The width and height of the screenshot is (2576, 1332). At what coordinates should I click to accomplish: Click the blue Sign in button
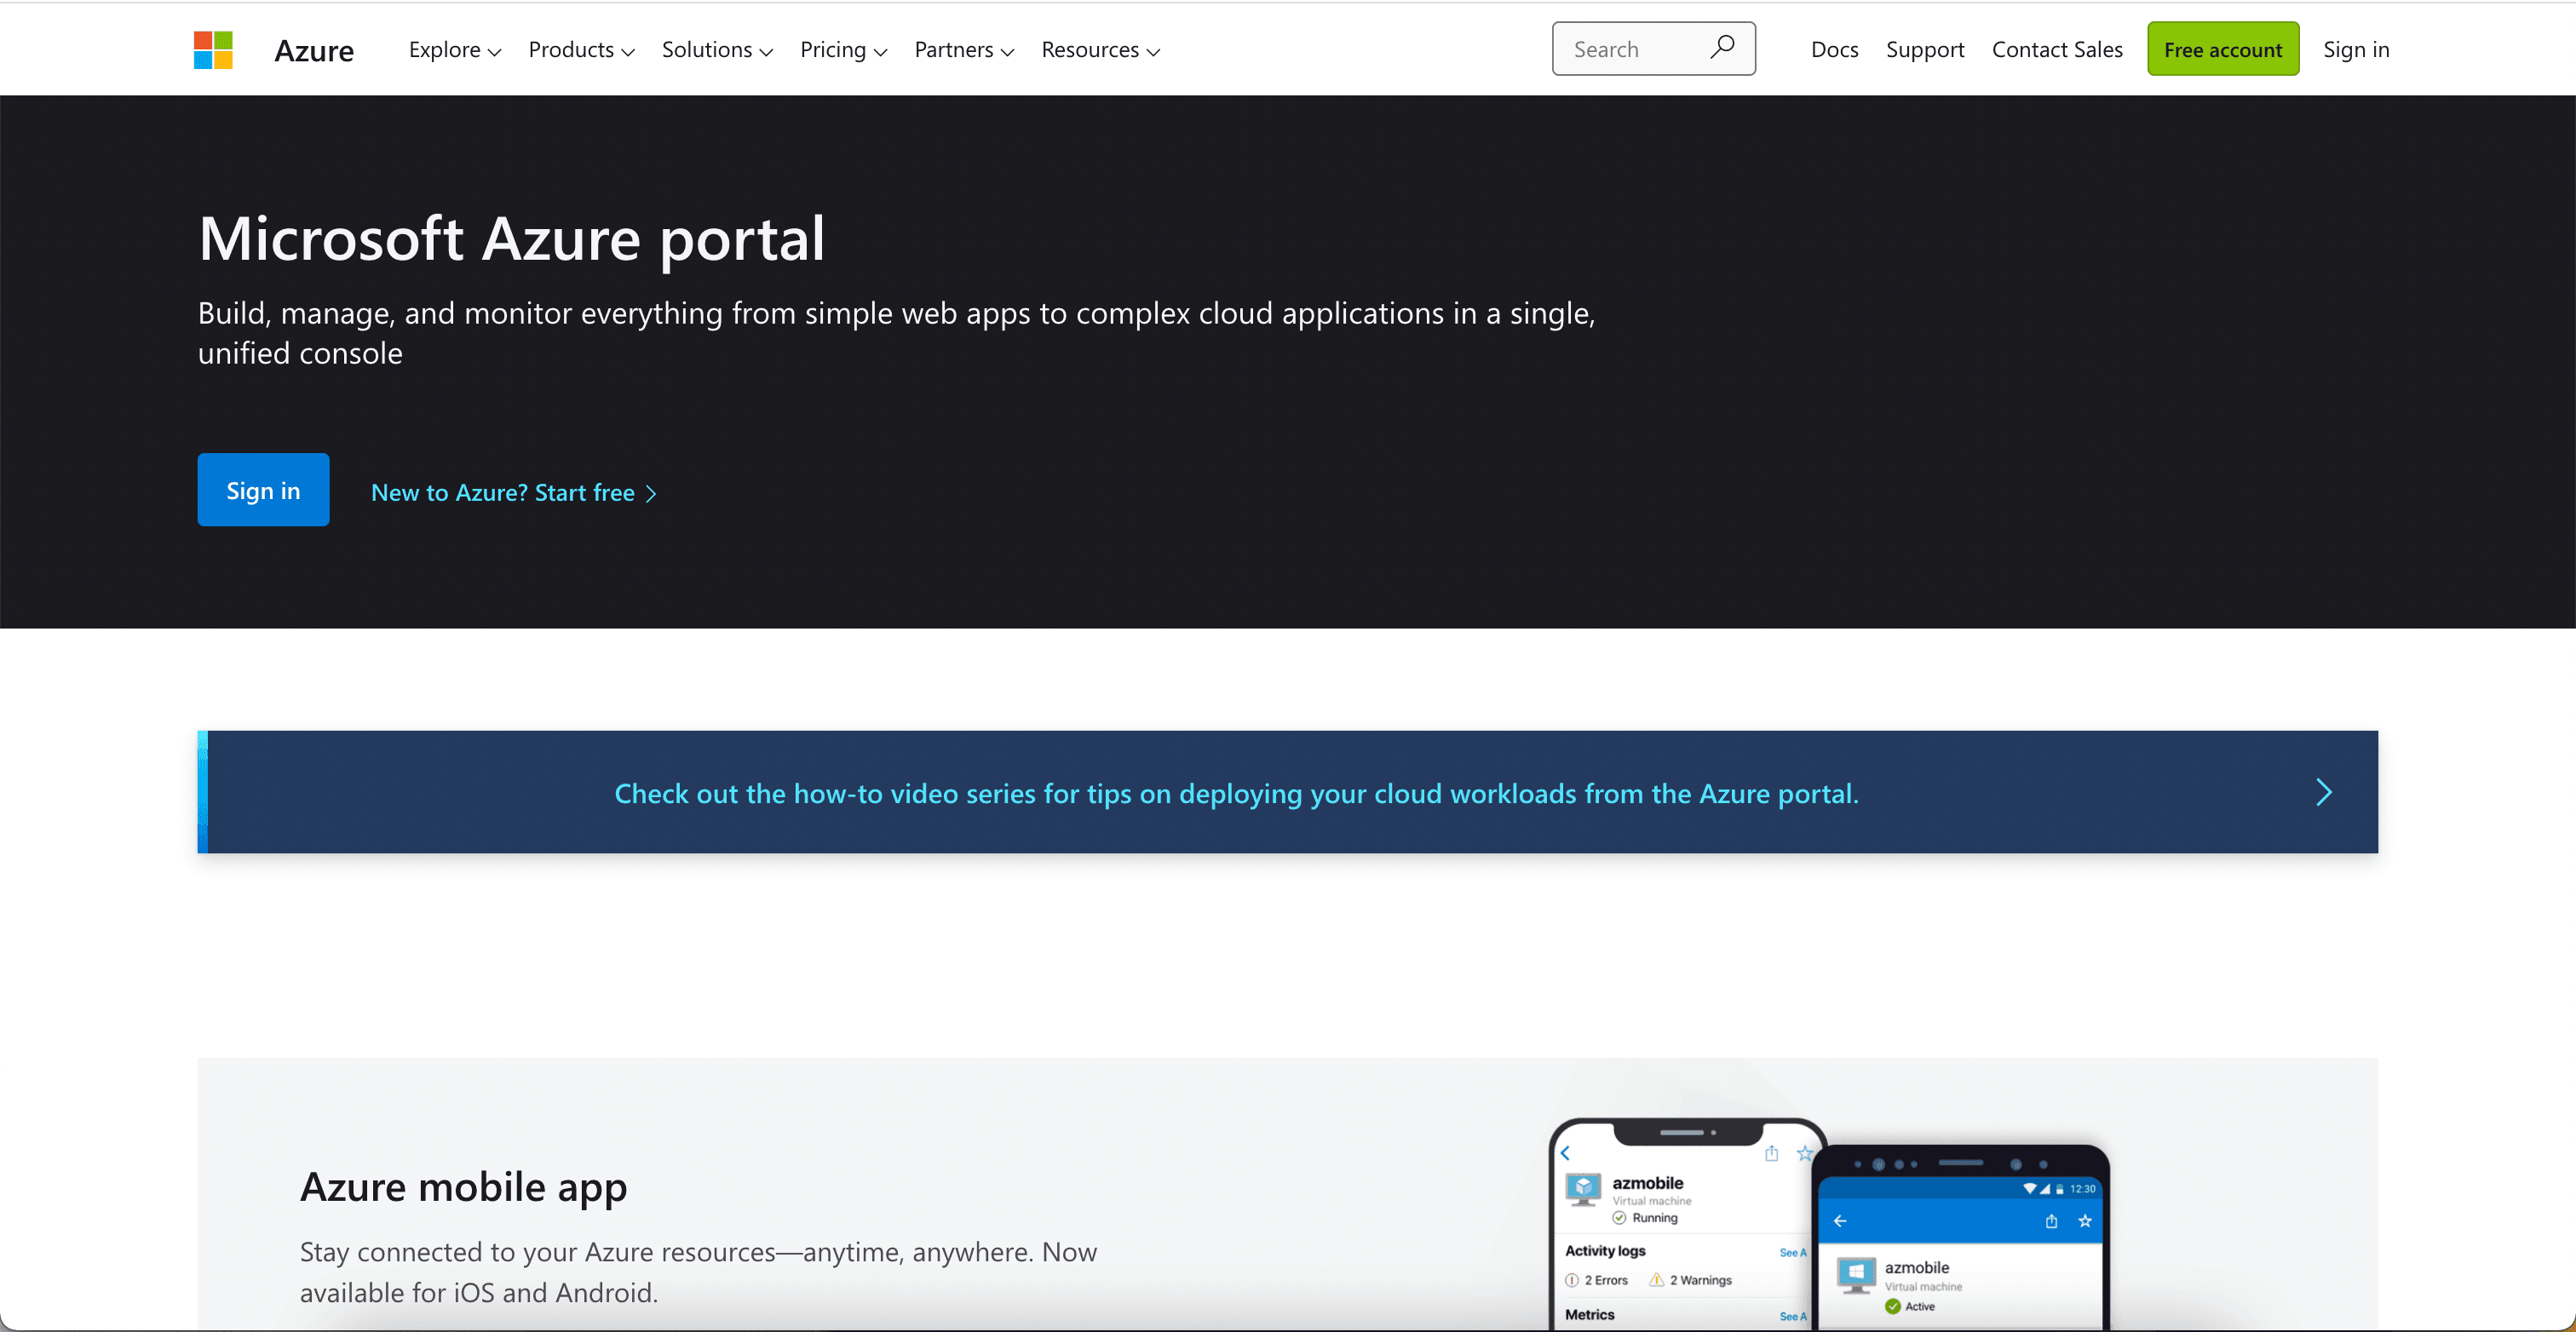(x=263, y=490)
